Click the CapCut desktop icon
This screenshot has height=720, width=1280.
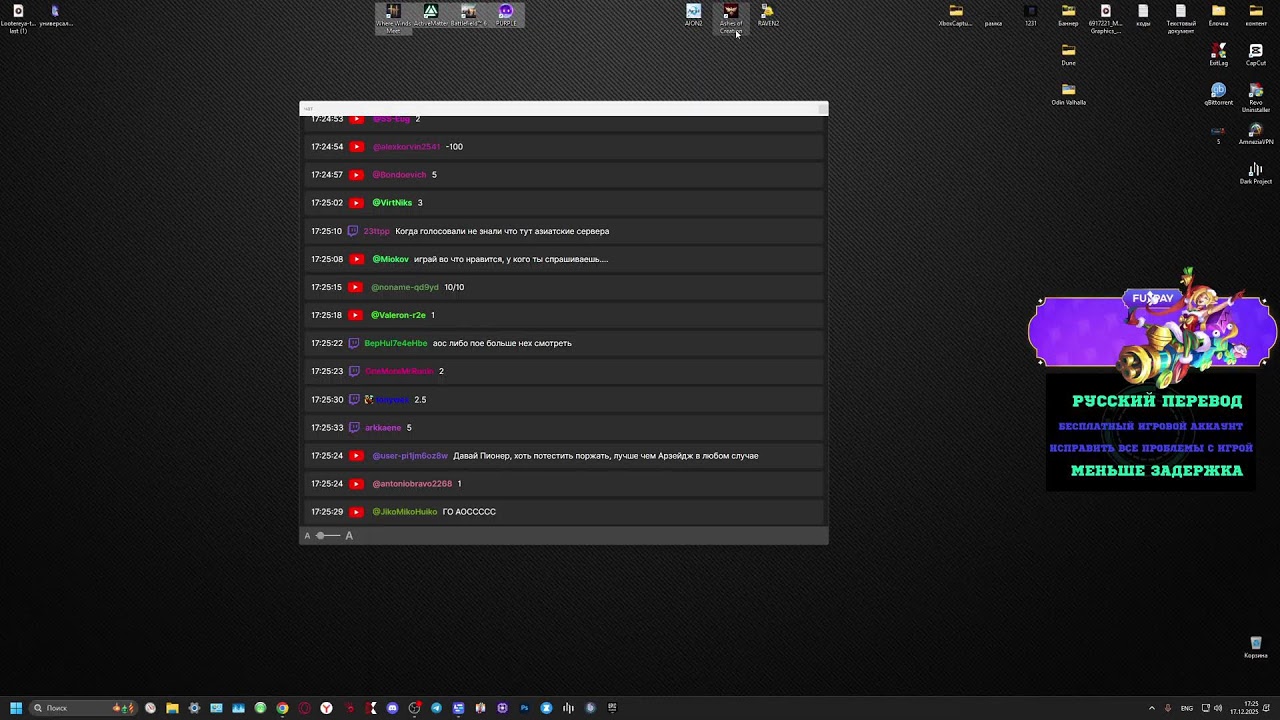point(1256,55)
